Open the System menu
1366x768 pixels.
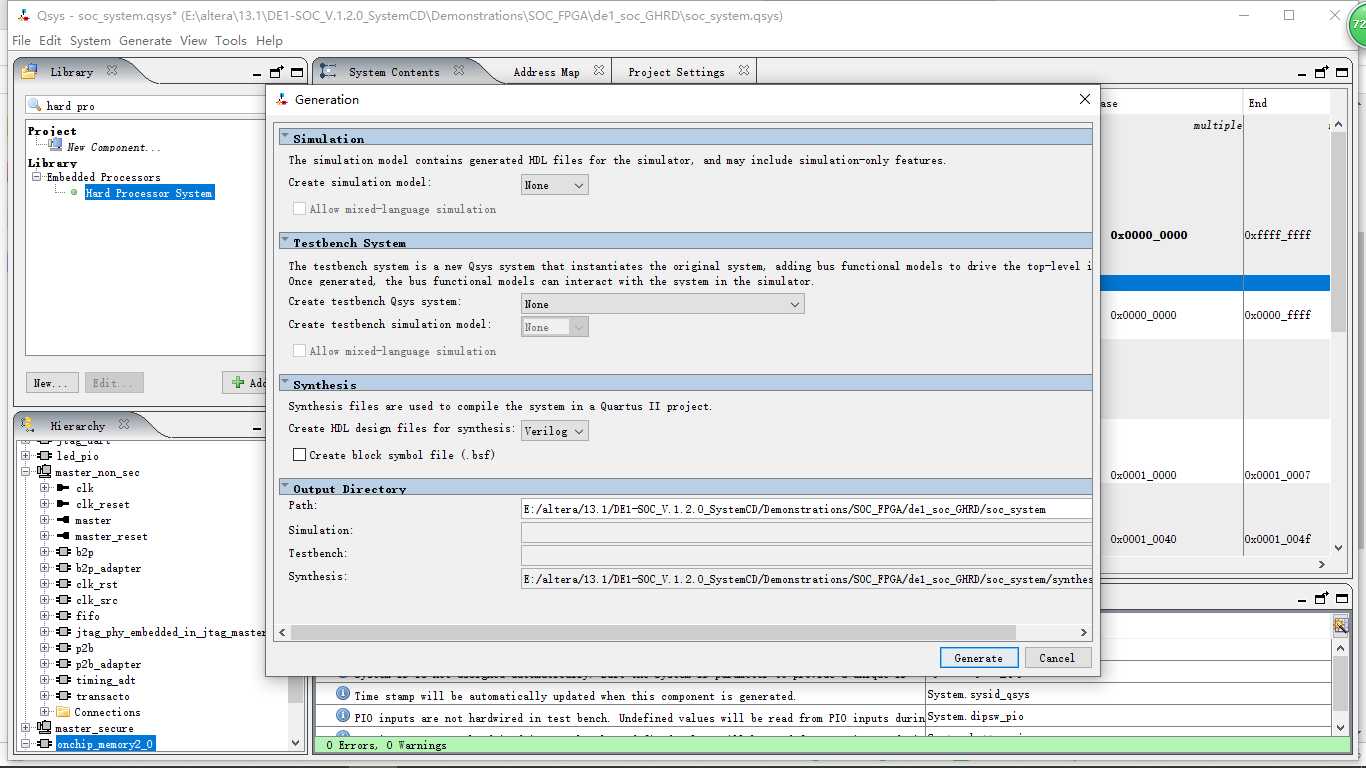point(90,41)
